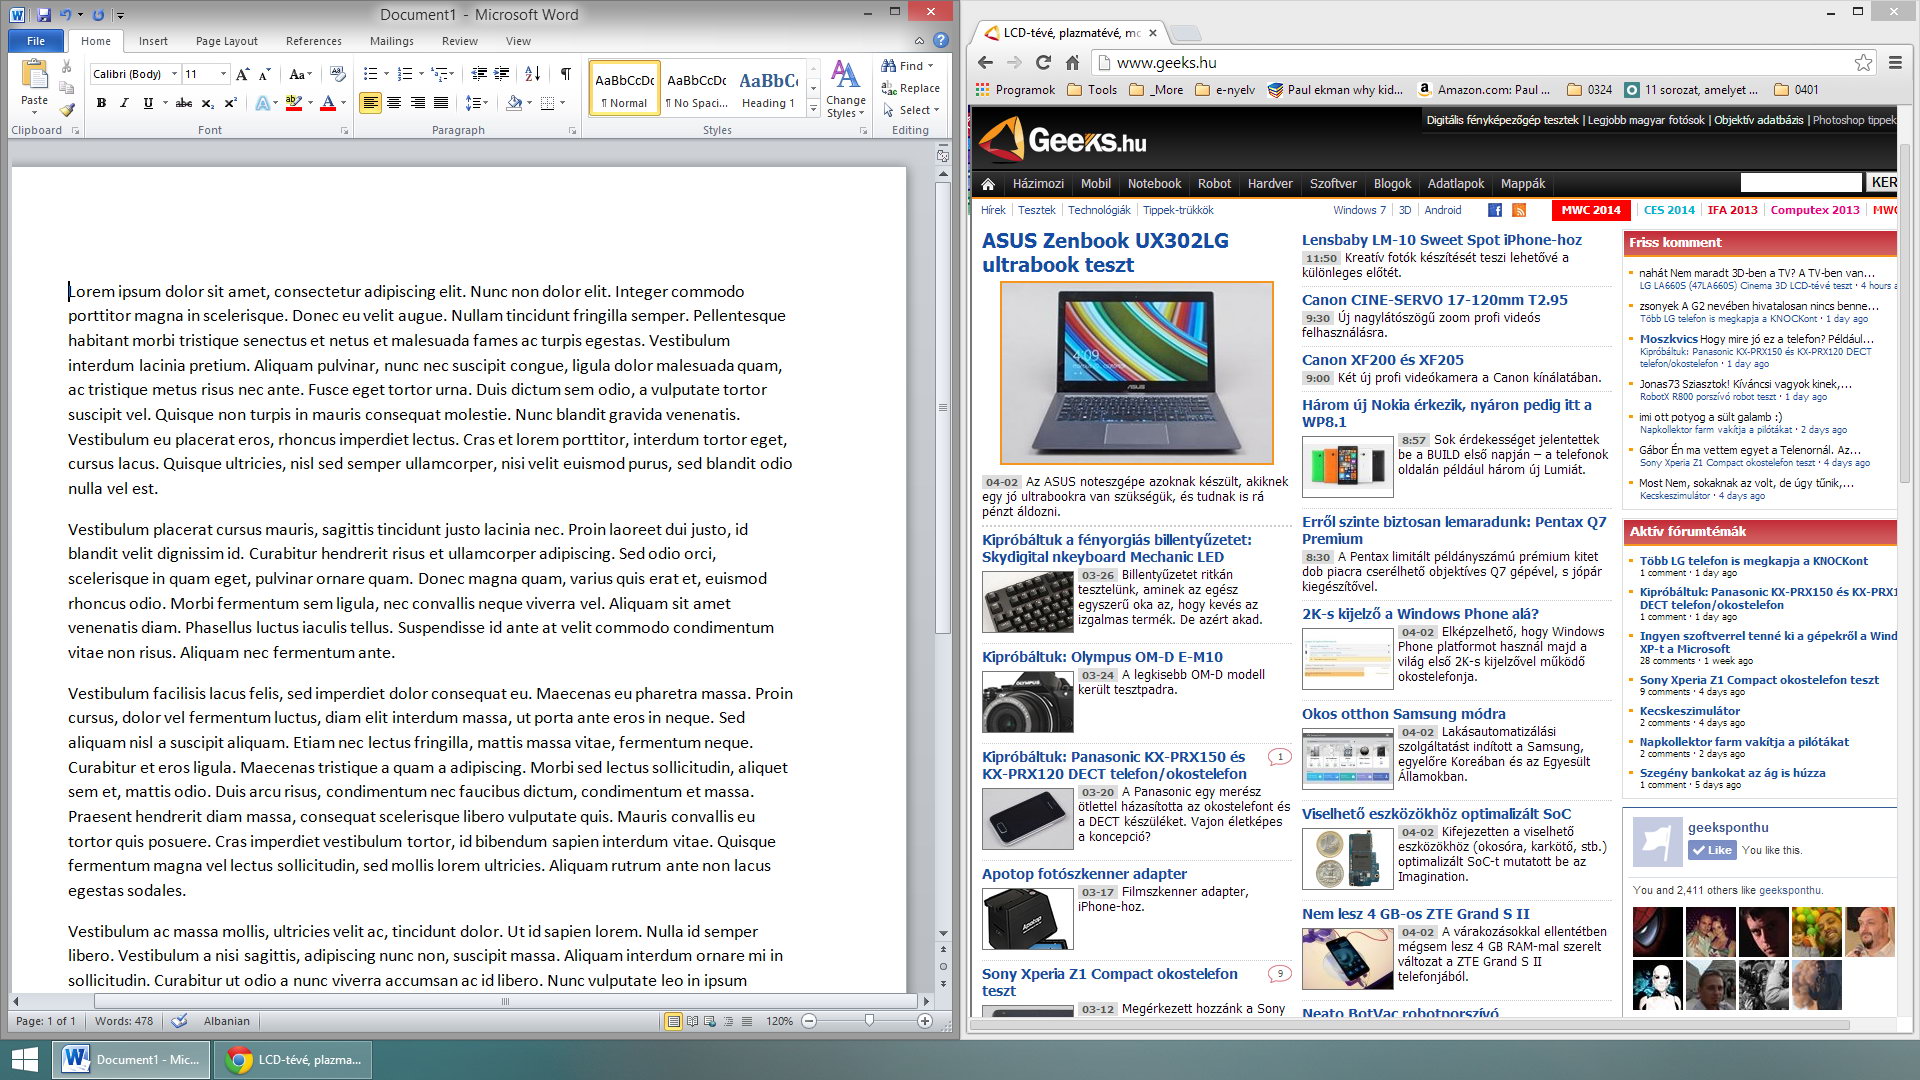Open Chrome home page button

pos(1072,62)
